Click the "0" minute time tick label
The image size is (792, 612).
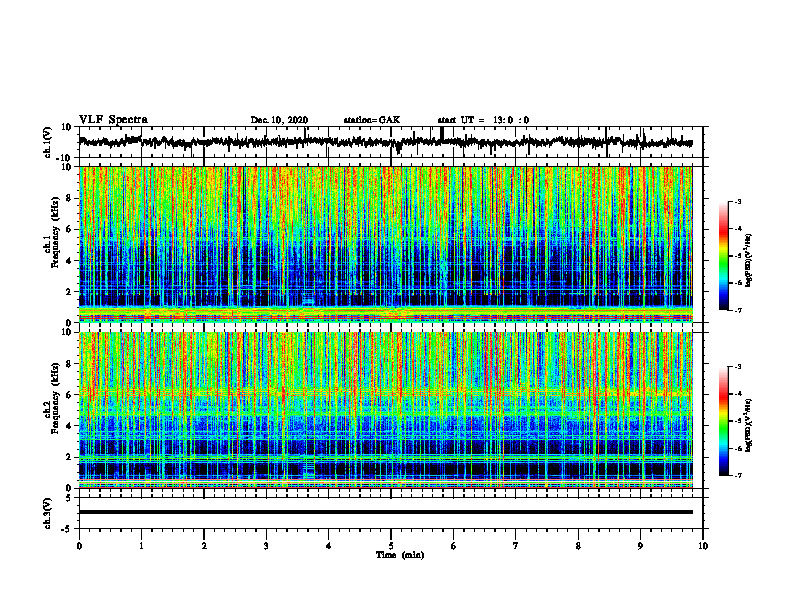79,546
